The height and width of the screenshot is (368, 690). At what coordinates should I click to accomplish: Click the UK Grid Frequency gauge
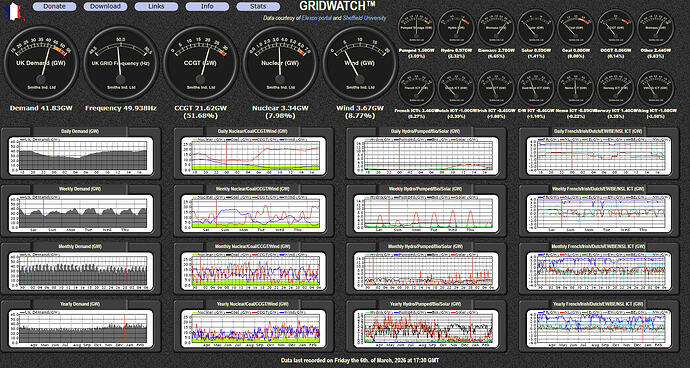coord(121,63)
